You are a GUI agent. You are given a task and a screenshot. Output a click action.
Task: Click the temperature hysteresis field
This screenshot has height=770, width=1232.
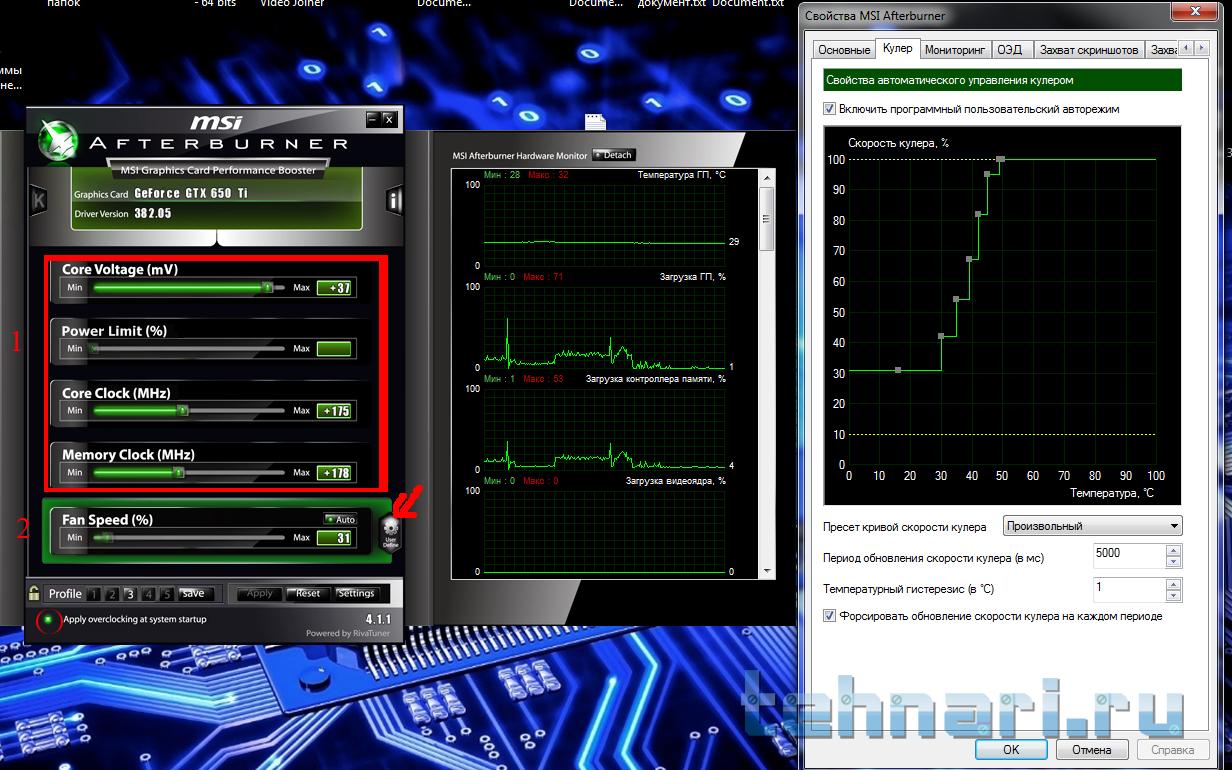pyautogui.click(x=1129, y=589)
